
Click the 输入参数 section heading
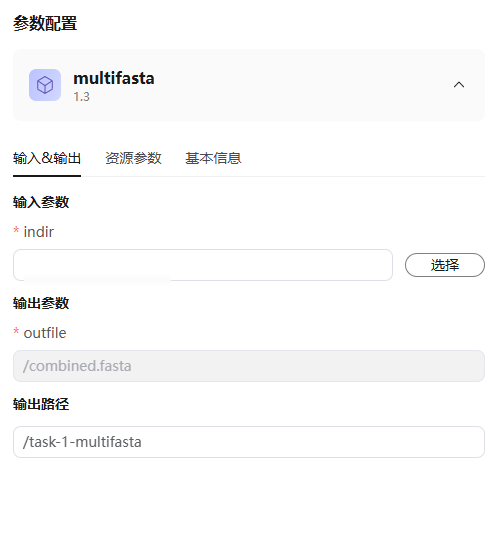click(41, 202)
